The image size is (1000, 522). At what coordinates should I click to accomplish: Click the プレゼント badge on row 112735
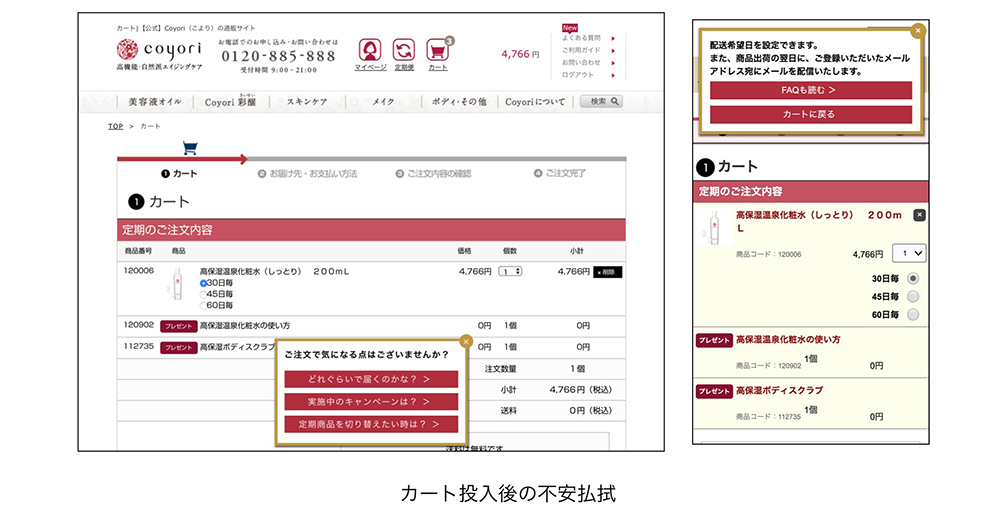click(179, 348)
